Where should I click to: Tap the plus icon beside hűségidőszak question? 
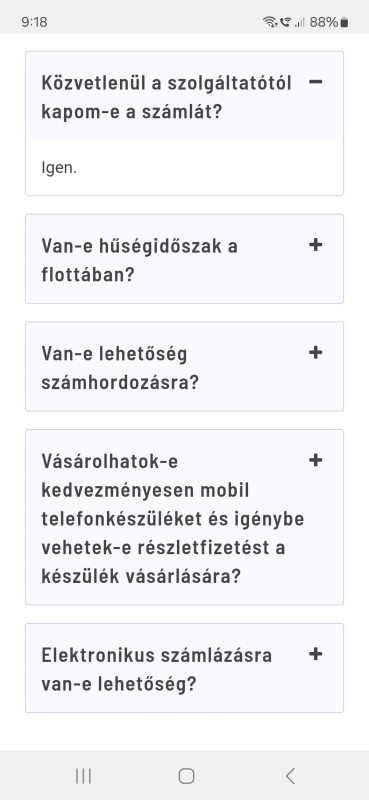tap(316, 245)
